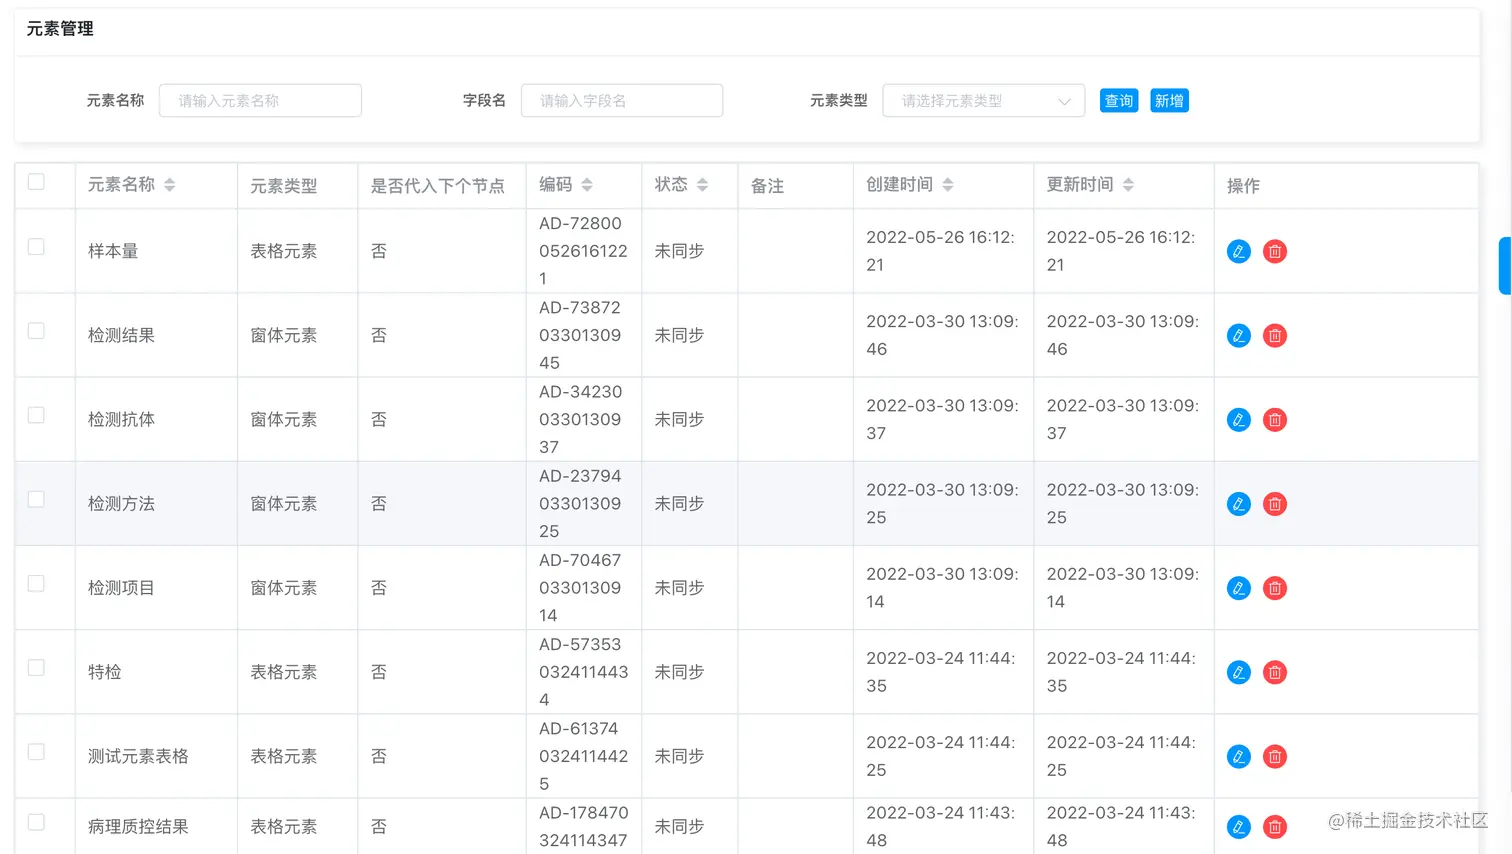Click the 测试元素表格 element name cell
This screenshot has height=854, width=1512.
point(138,756)
